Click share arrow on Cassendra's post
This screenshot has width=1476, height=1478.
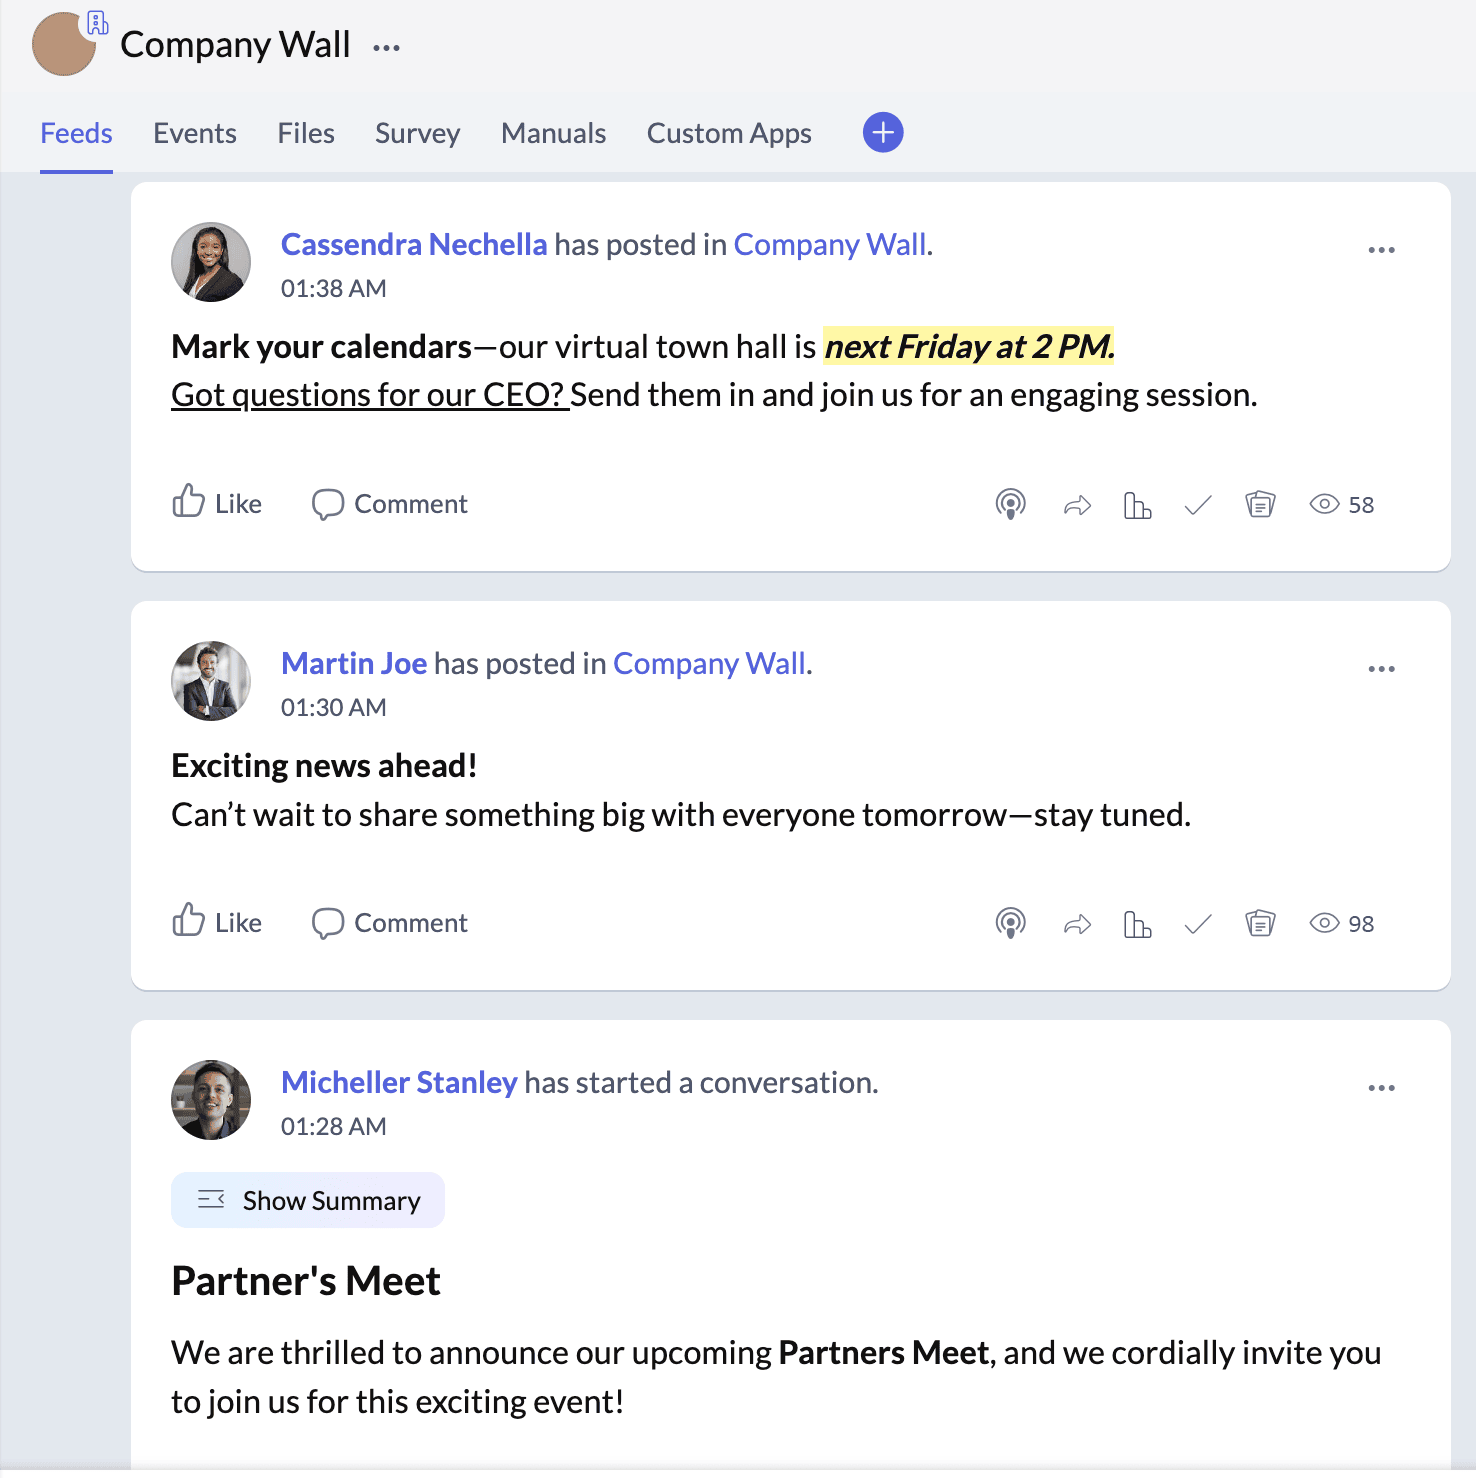click(1076, 505)
